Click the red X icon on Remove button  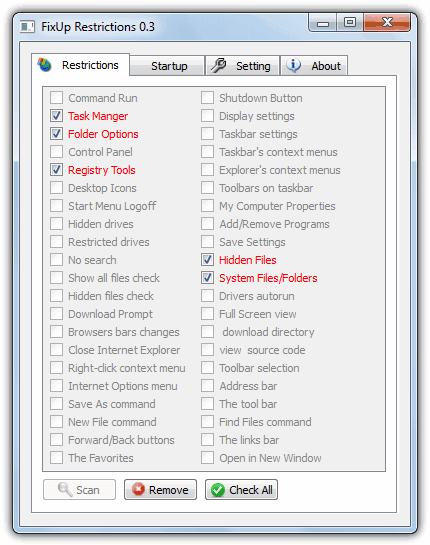pyautogui.click(x=138, y=489)
